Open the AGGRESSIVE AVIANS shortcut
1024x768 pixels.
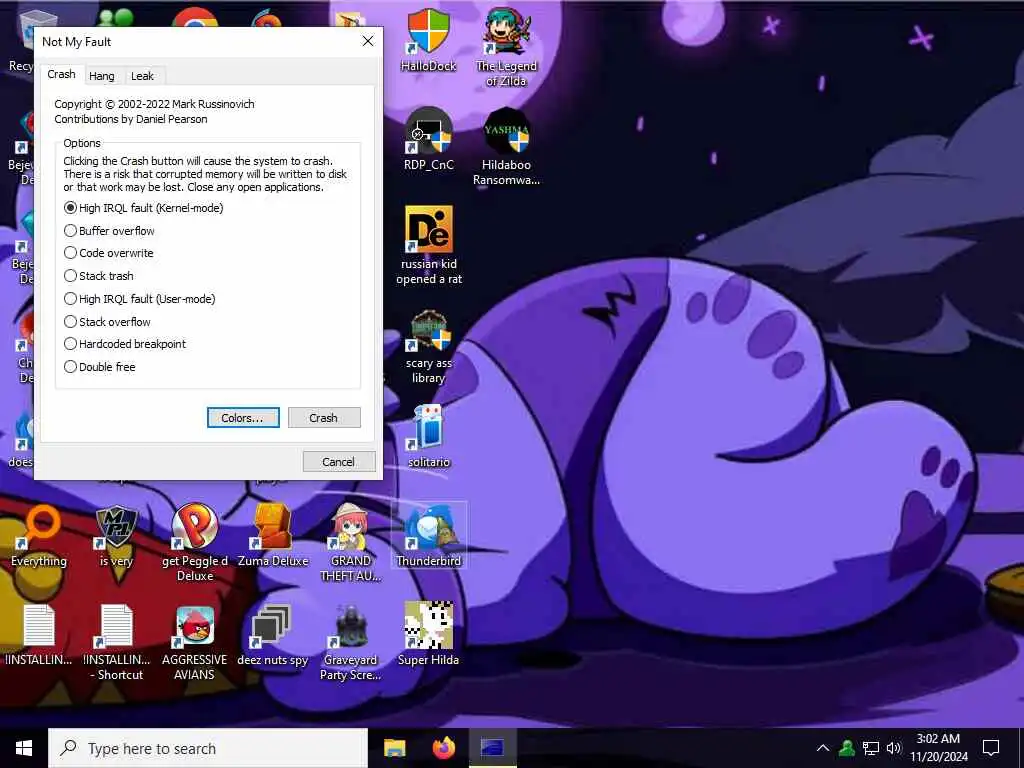click(x=195, y=642)
